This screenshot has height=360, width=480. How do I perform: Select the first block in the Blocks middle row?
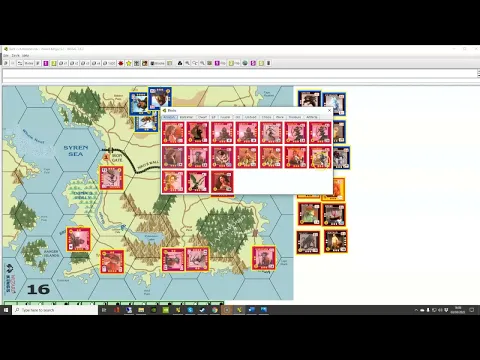point(173,157)
